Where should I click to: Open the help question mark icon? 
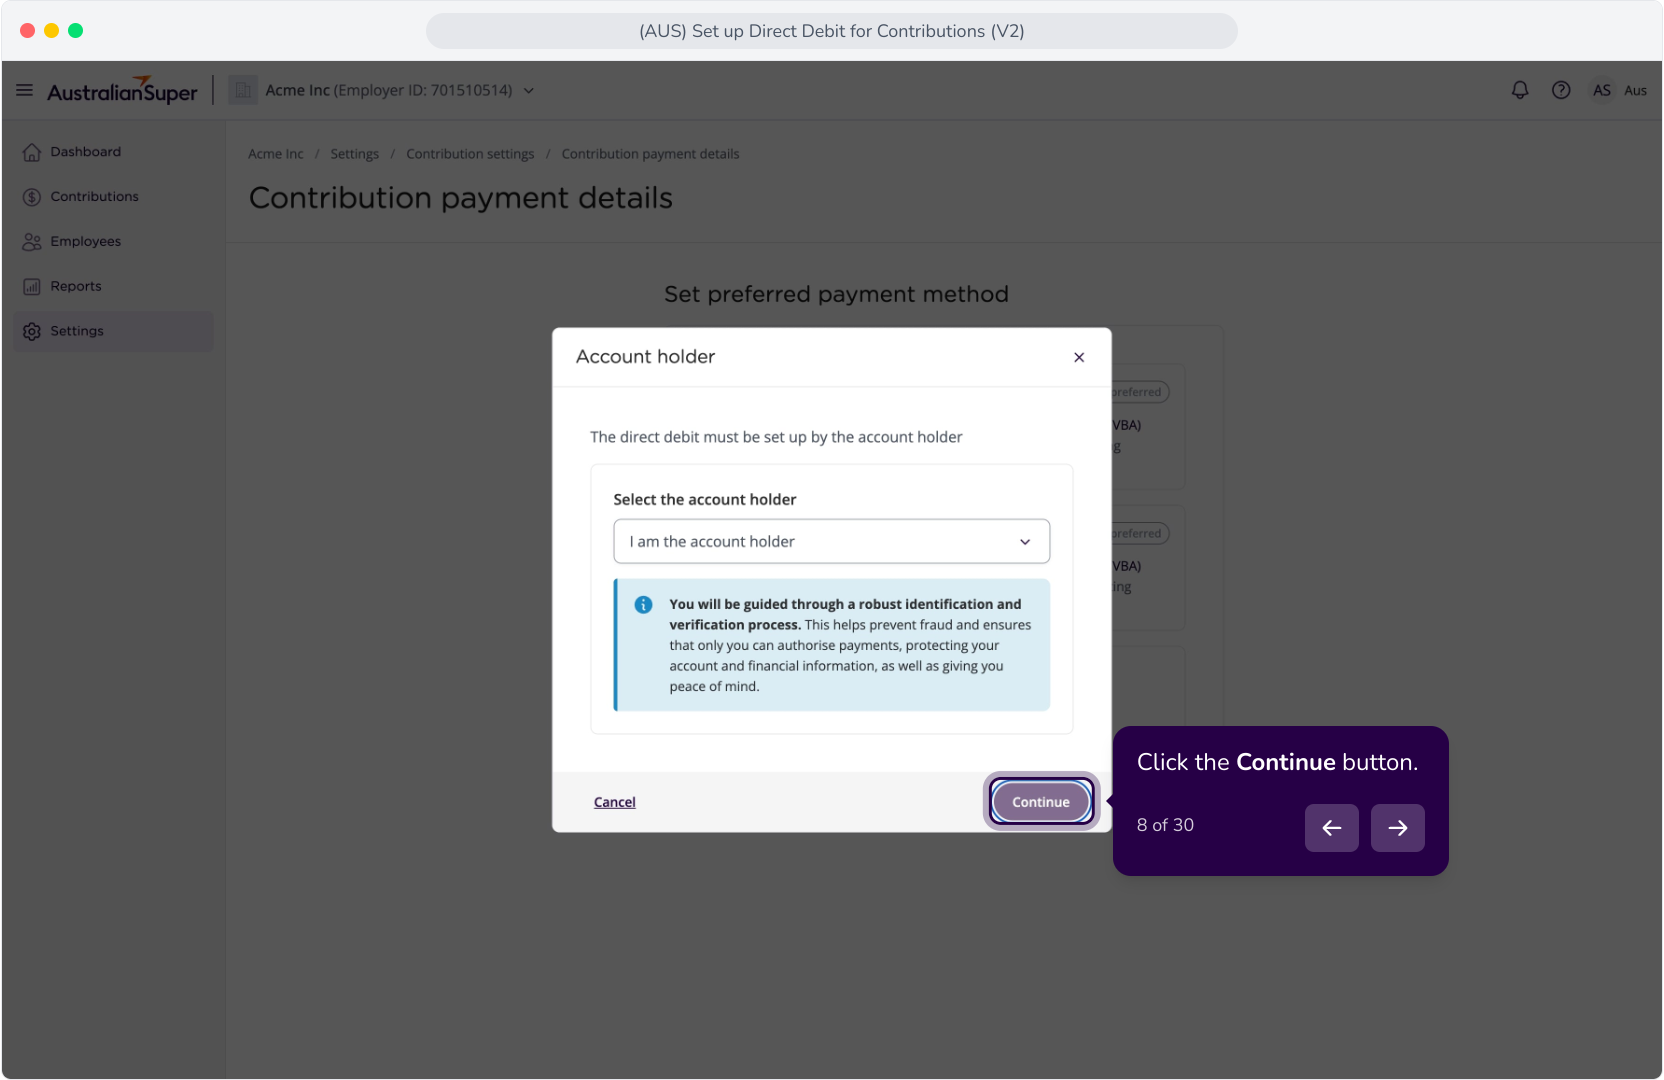[1561, 90]
